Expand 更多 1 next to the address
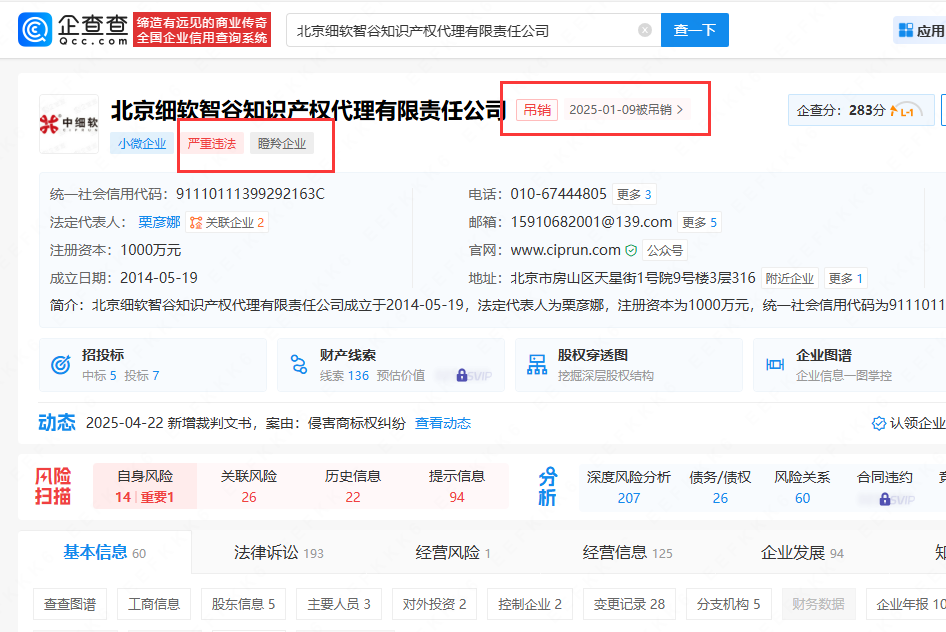This screenshot has width=946, height=632. click(x=846, y=278)
